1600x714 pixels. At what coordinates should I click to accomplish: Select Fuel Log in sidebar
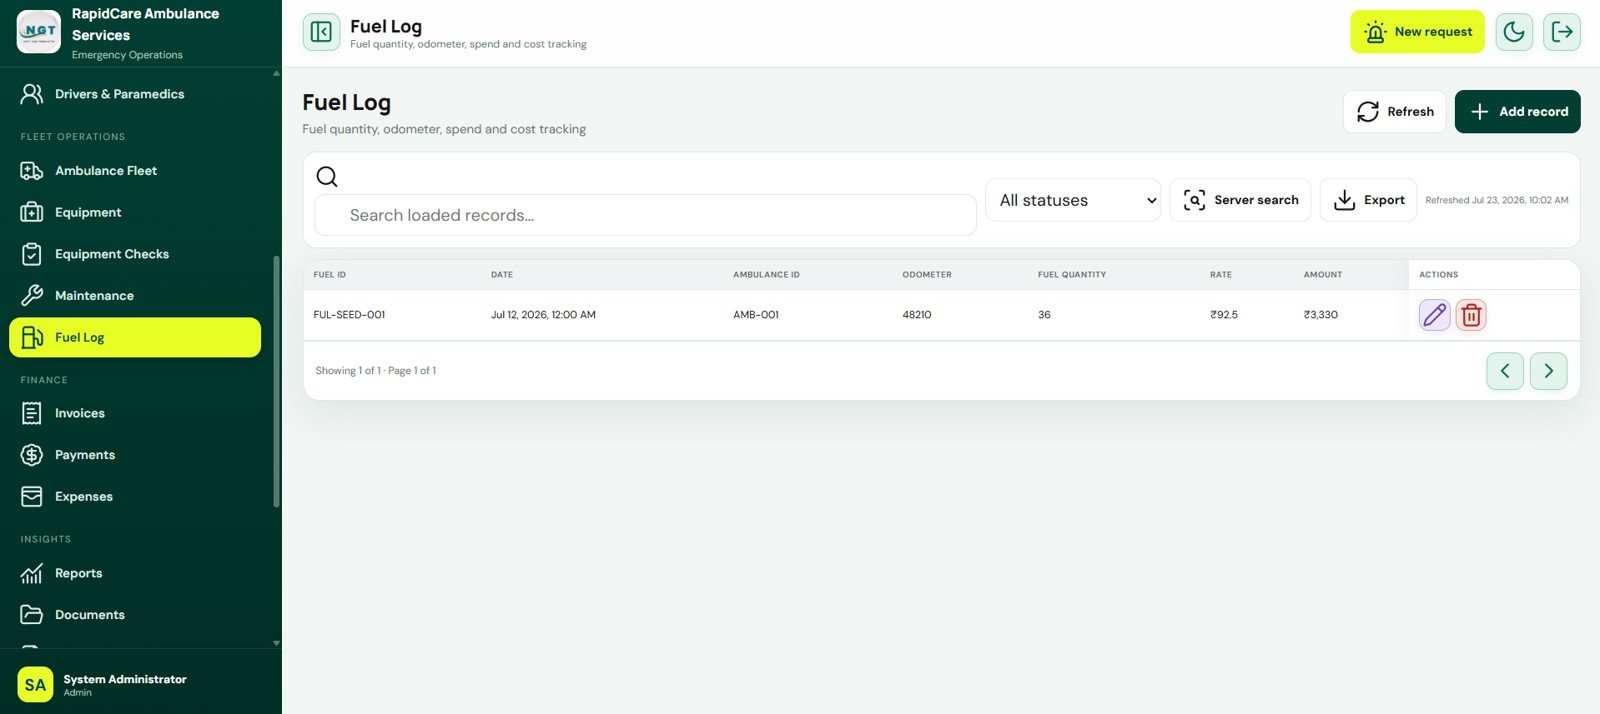135,337
